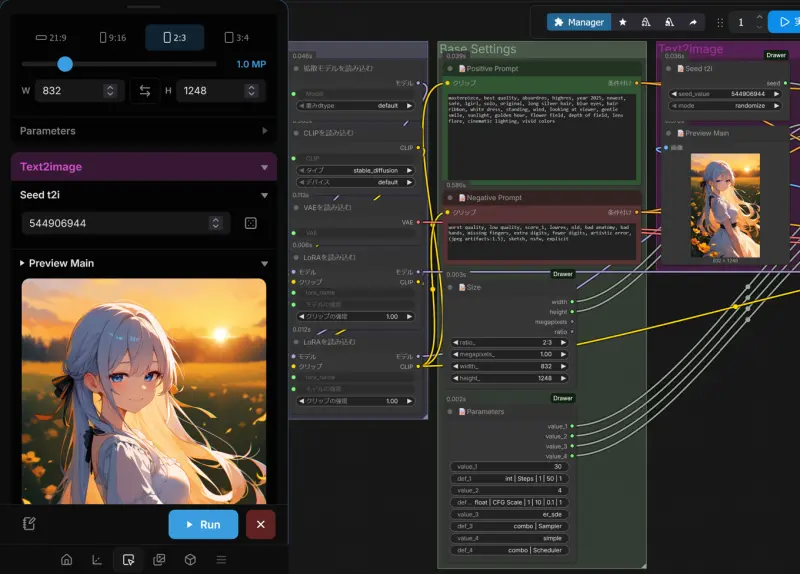Decrease width_ value with left arrow
This screenshot has width=800, height=574.
pos(456,366)
